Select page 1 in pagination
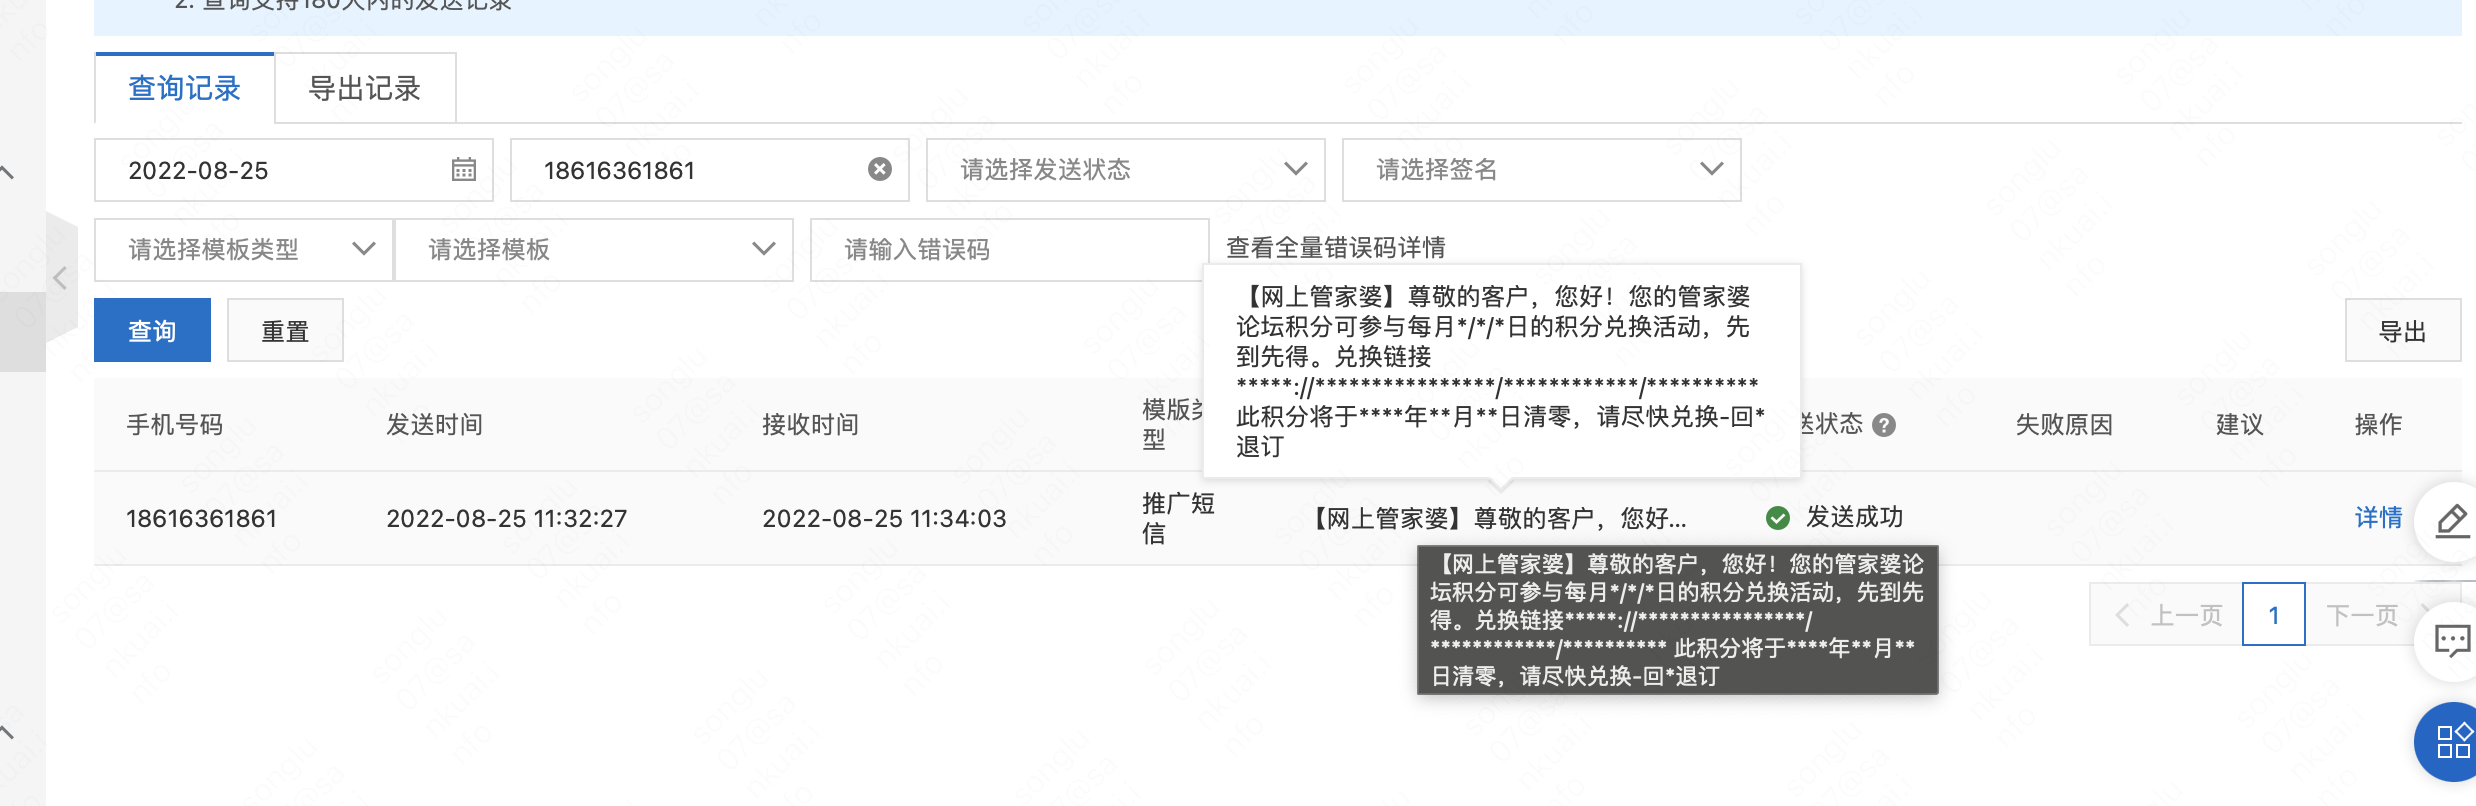This screenshot has height=806, width=2476. 2273,614
